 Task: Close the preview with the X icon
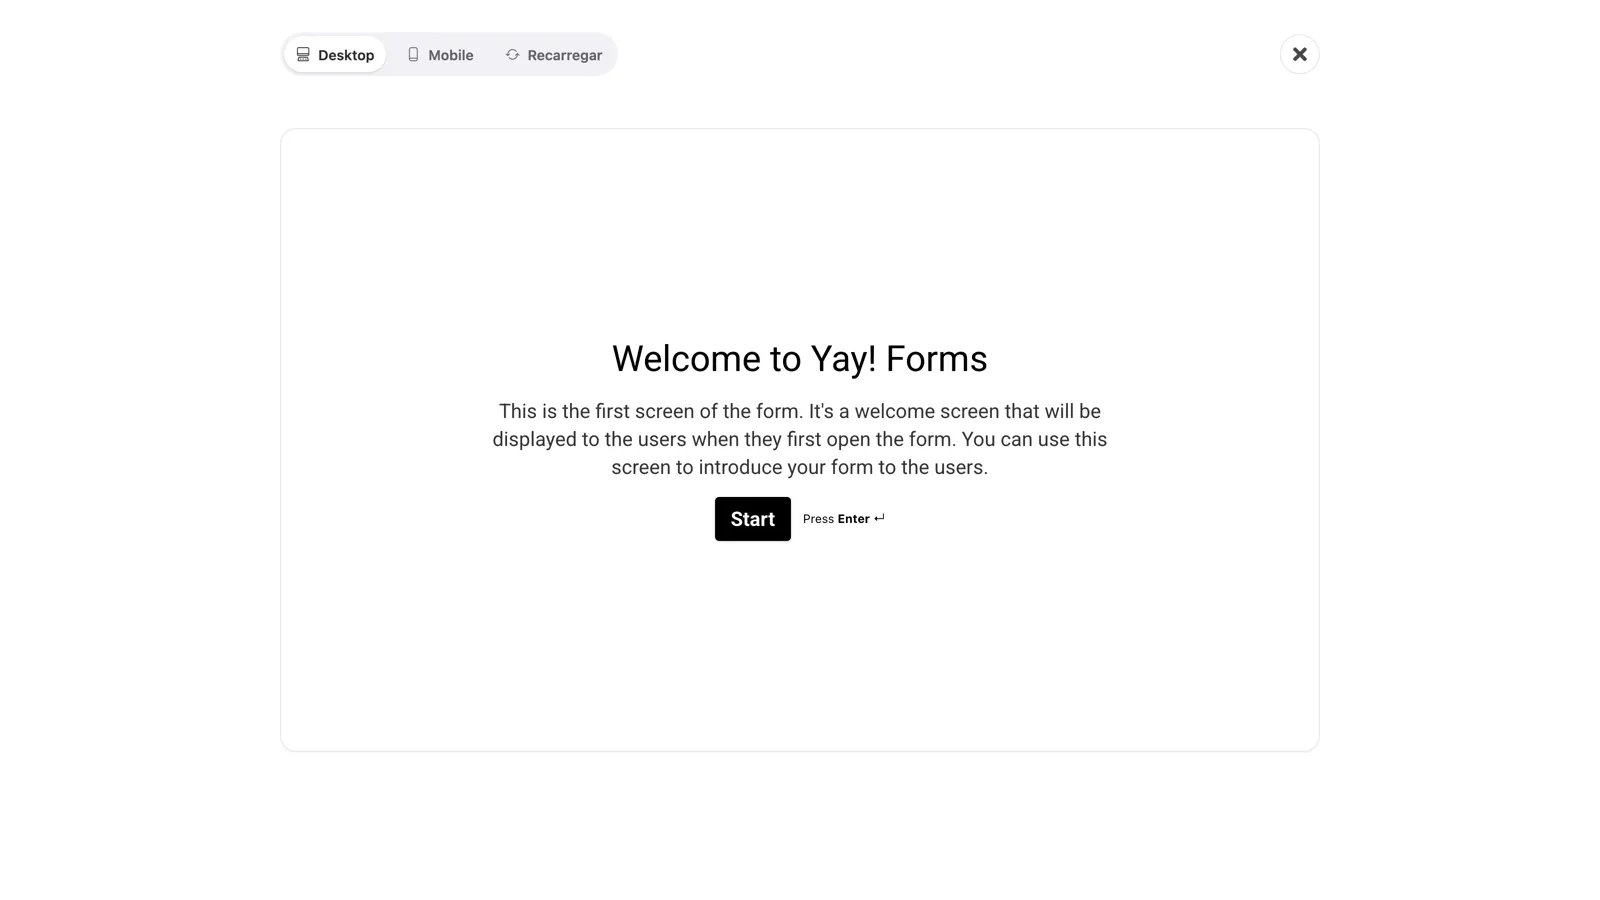1299,54
